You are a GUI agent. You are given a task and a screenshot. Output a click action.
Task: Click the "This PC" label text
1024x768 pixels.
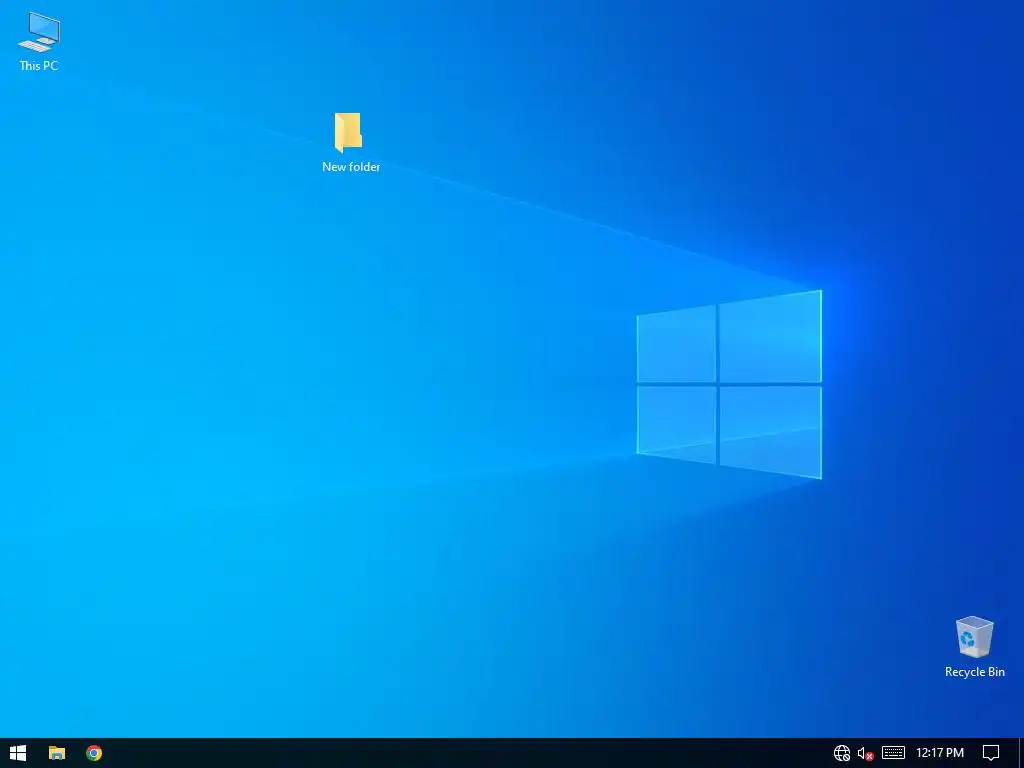tap(39, 65)
